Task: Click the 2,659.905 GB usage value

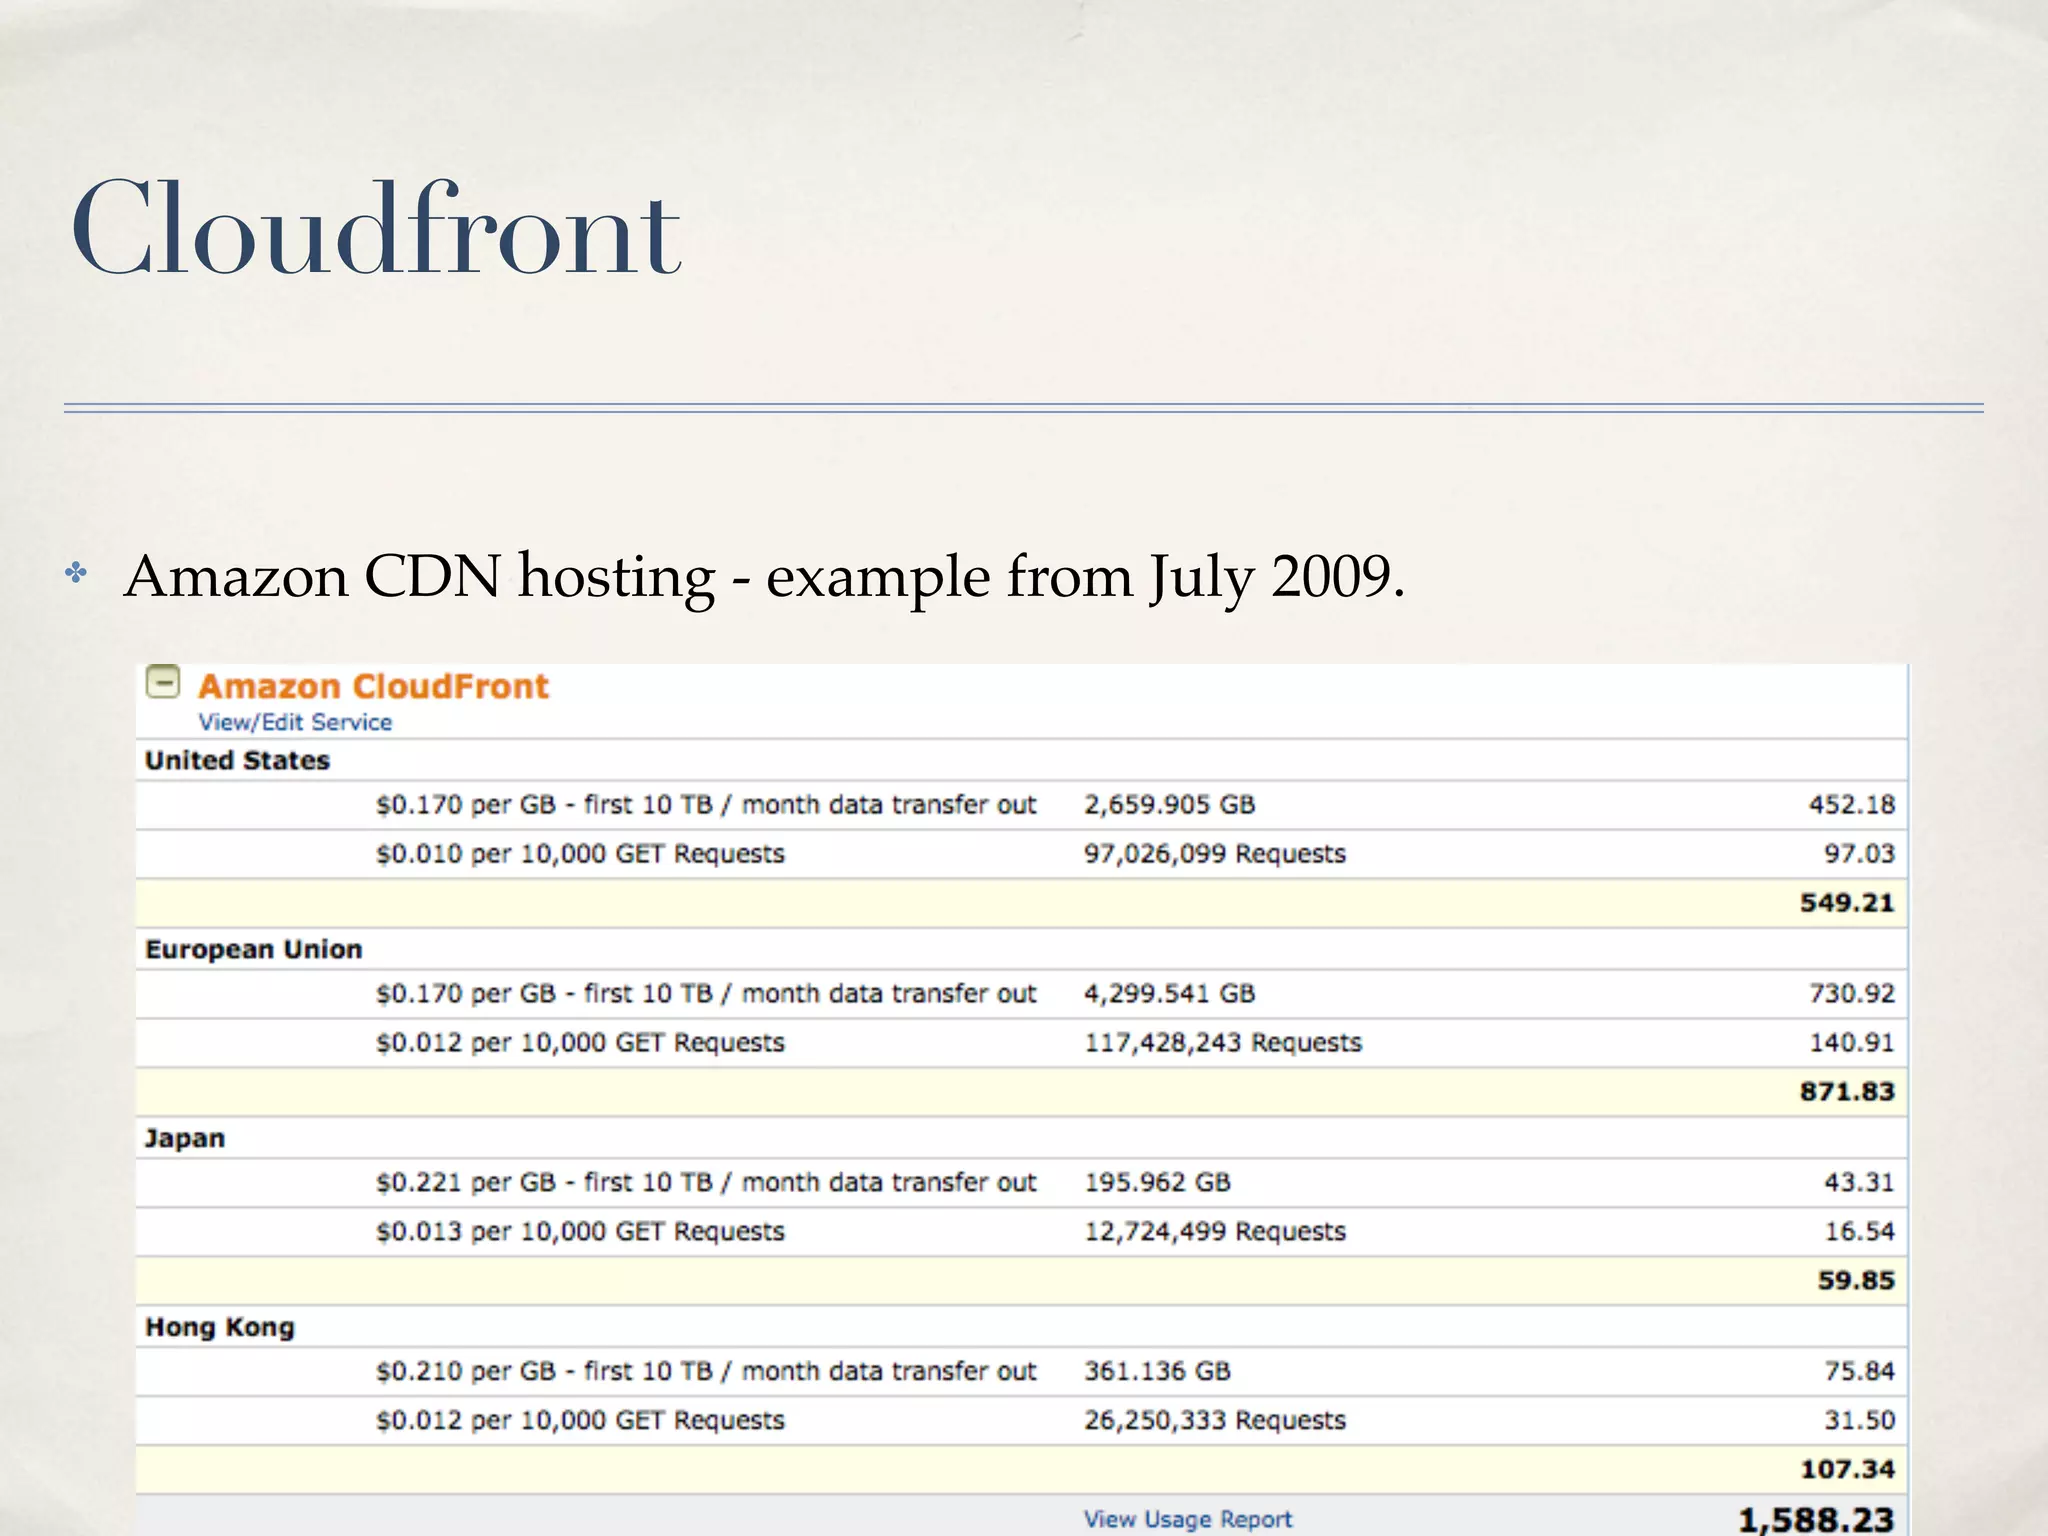Action: 1169,805
